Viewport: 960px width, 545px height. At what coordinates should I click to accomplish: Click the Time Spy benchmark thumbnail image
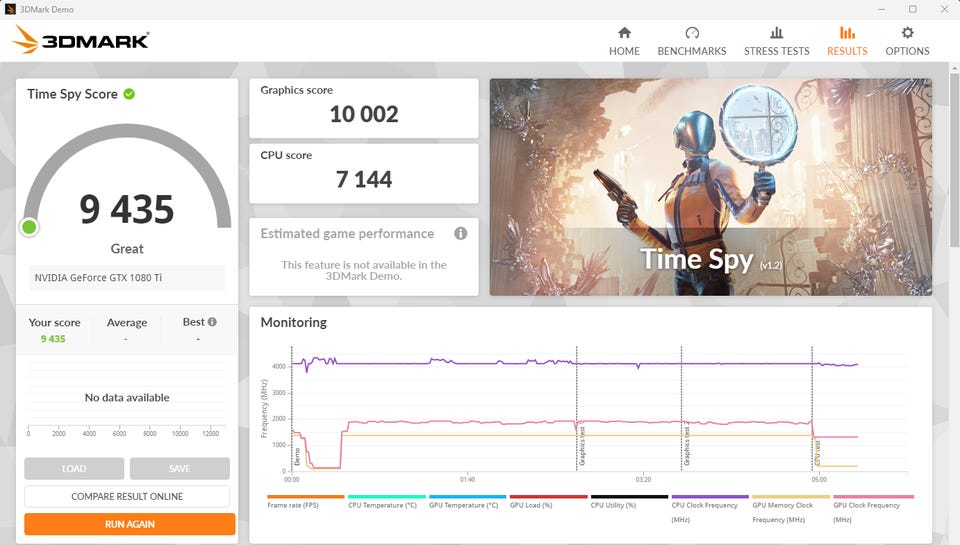[x=711, y=187]
